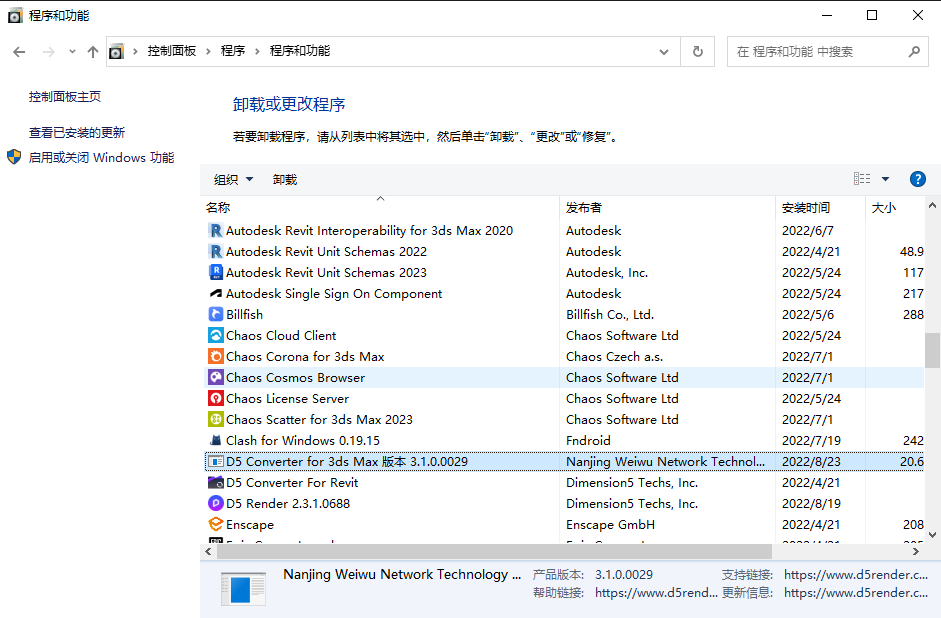The width and height of the screenshot is (941, 618).
Task: Click the vertical scrollbar down arrow
Action: 932,535
